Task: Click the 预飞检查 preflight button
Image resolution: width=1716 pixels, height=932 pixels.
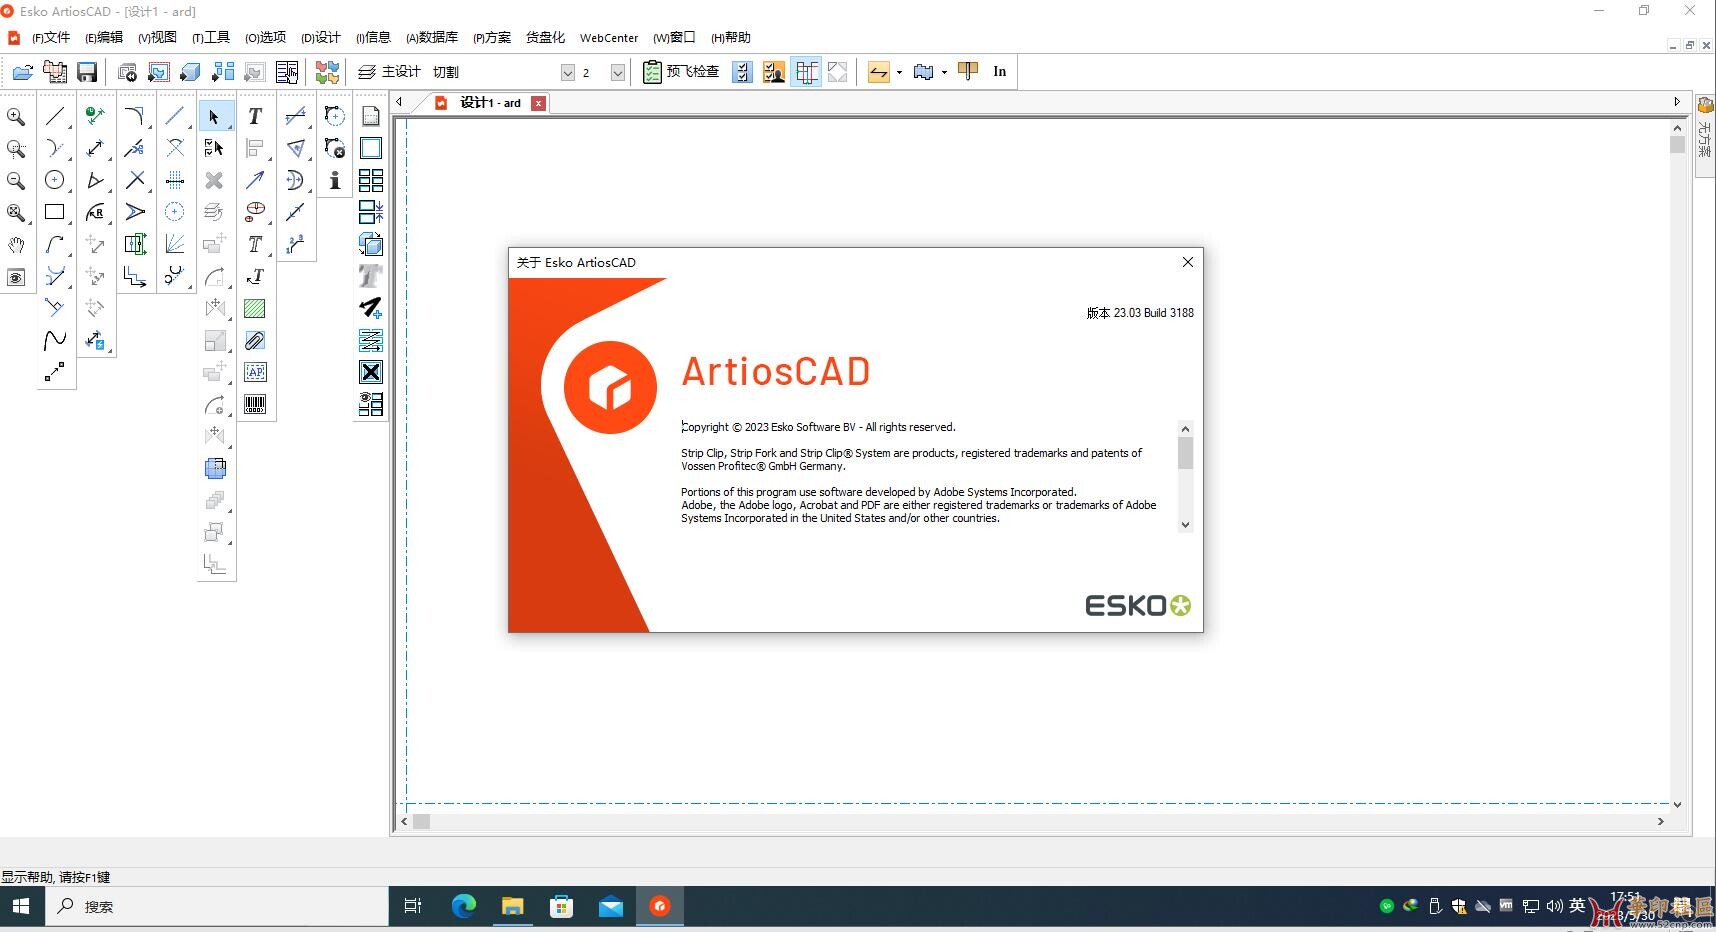Action: pyautogui.click(x=682, y=72)
